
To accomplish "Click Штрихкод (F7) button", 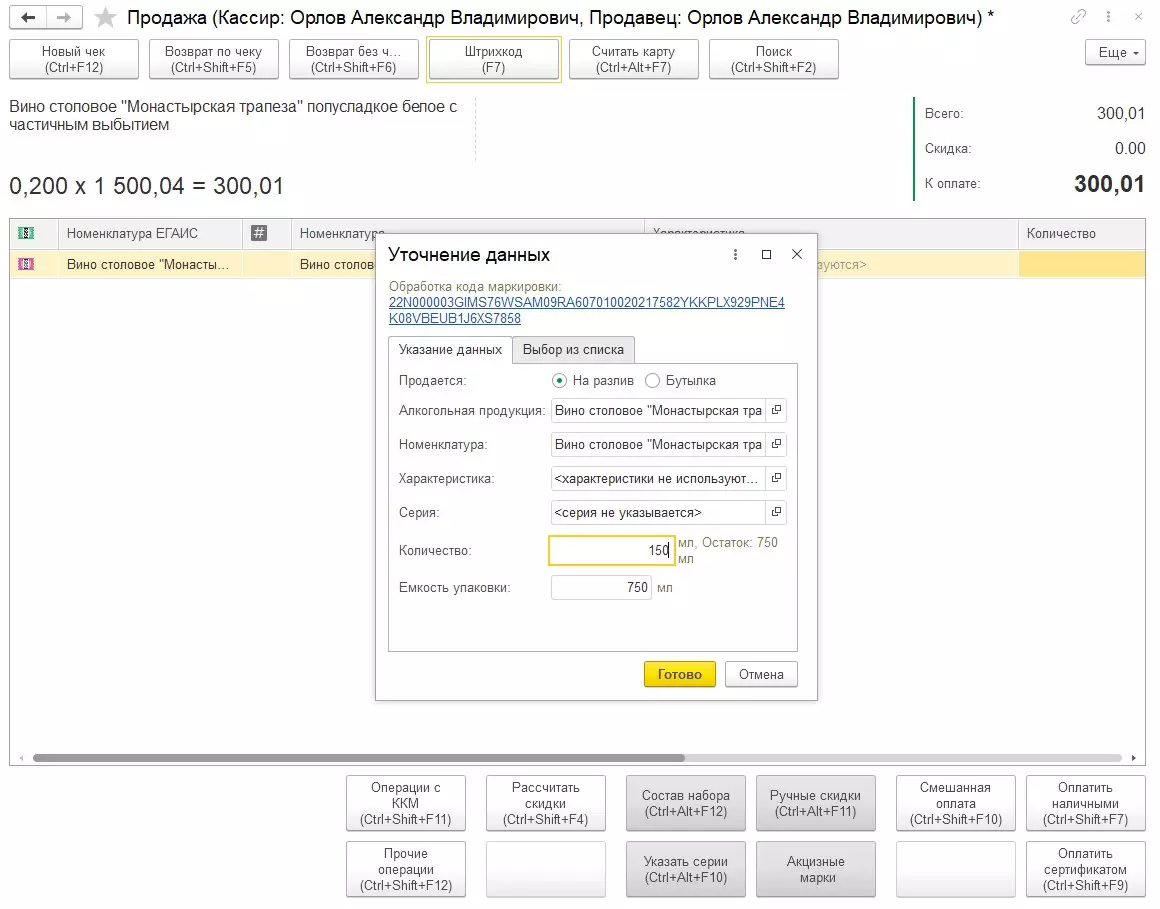I will [x=493, y=59].
